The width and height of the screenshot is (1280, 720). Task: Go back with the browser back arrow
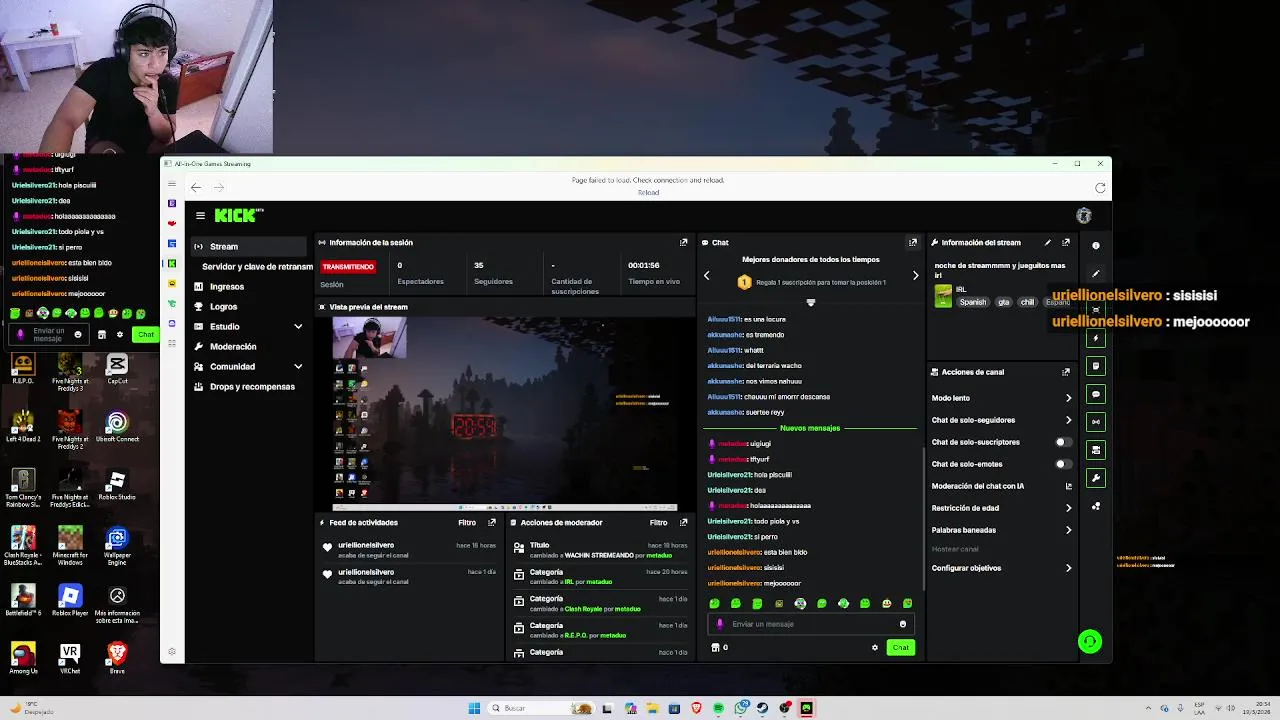pyautogui.click(x=196, y=187)
